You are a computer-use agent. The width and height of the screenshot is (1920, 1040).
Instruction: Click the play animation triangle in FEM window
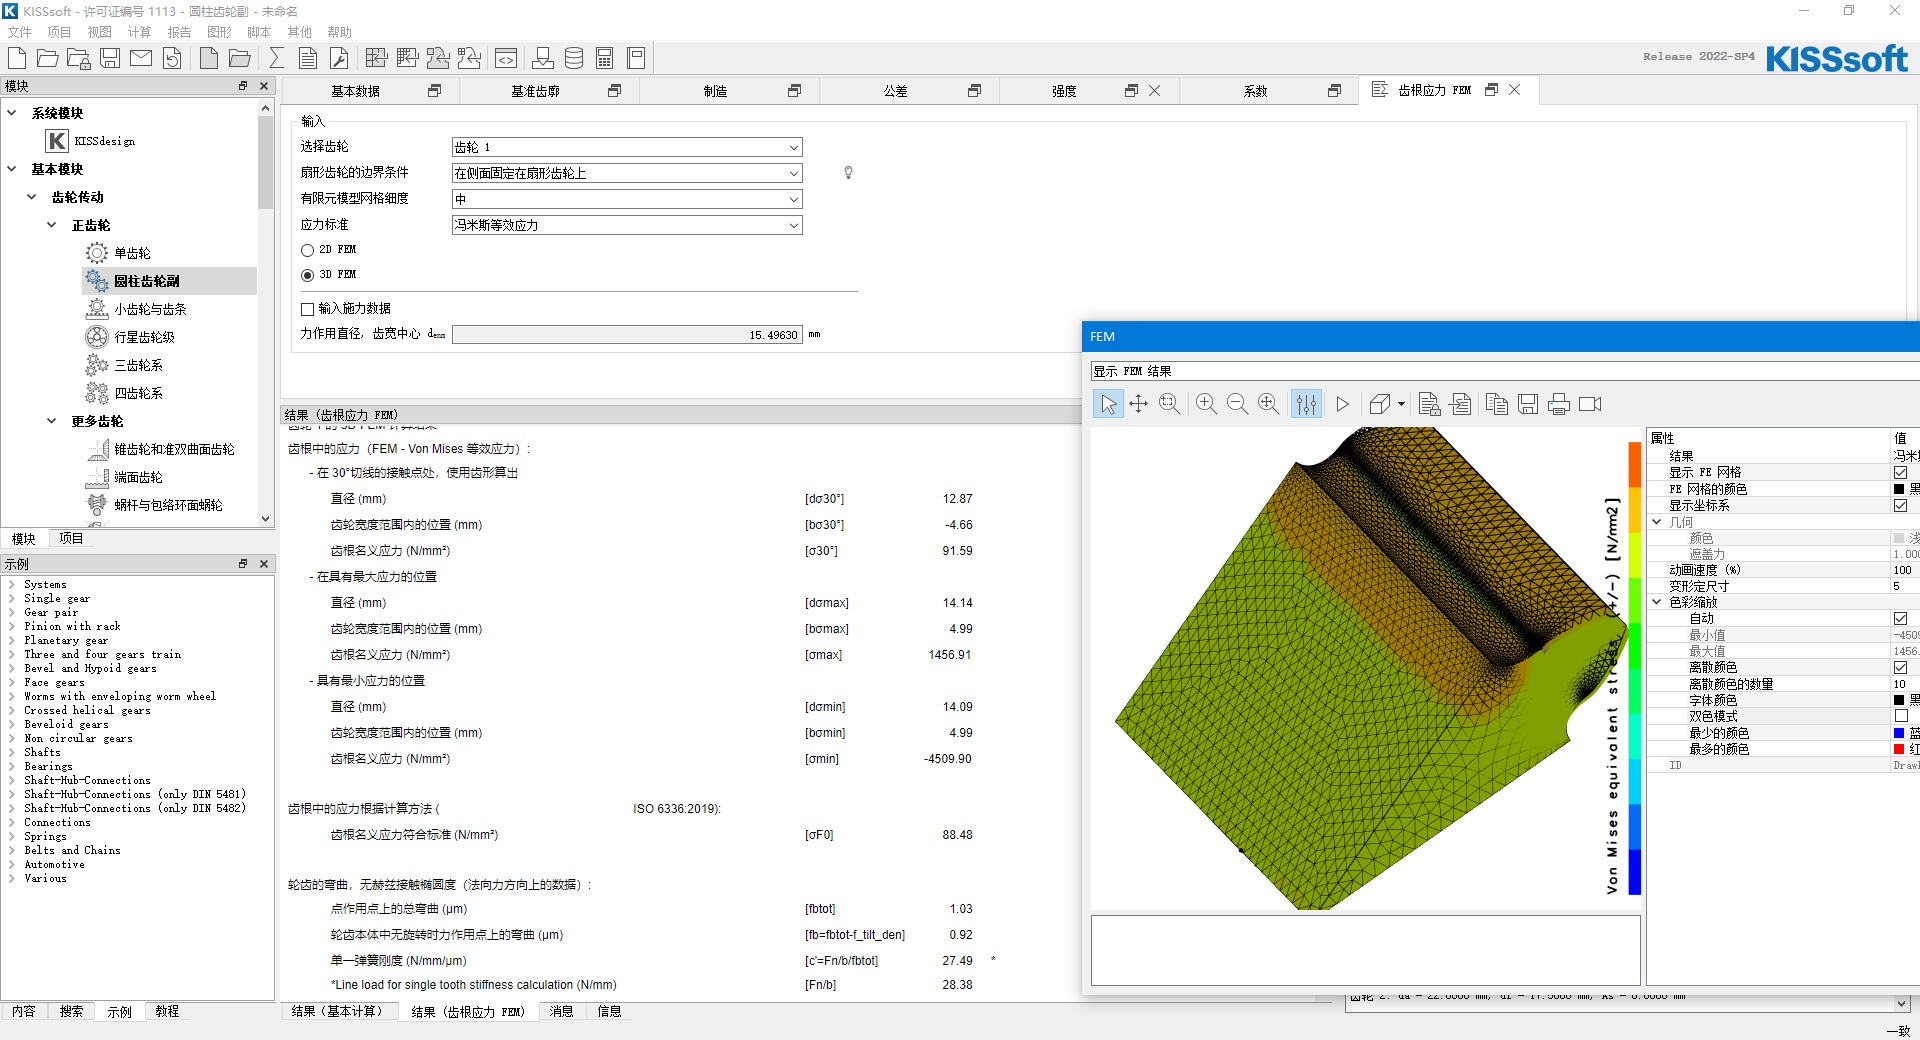(1342, 404)
